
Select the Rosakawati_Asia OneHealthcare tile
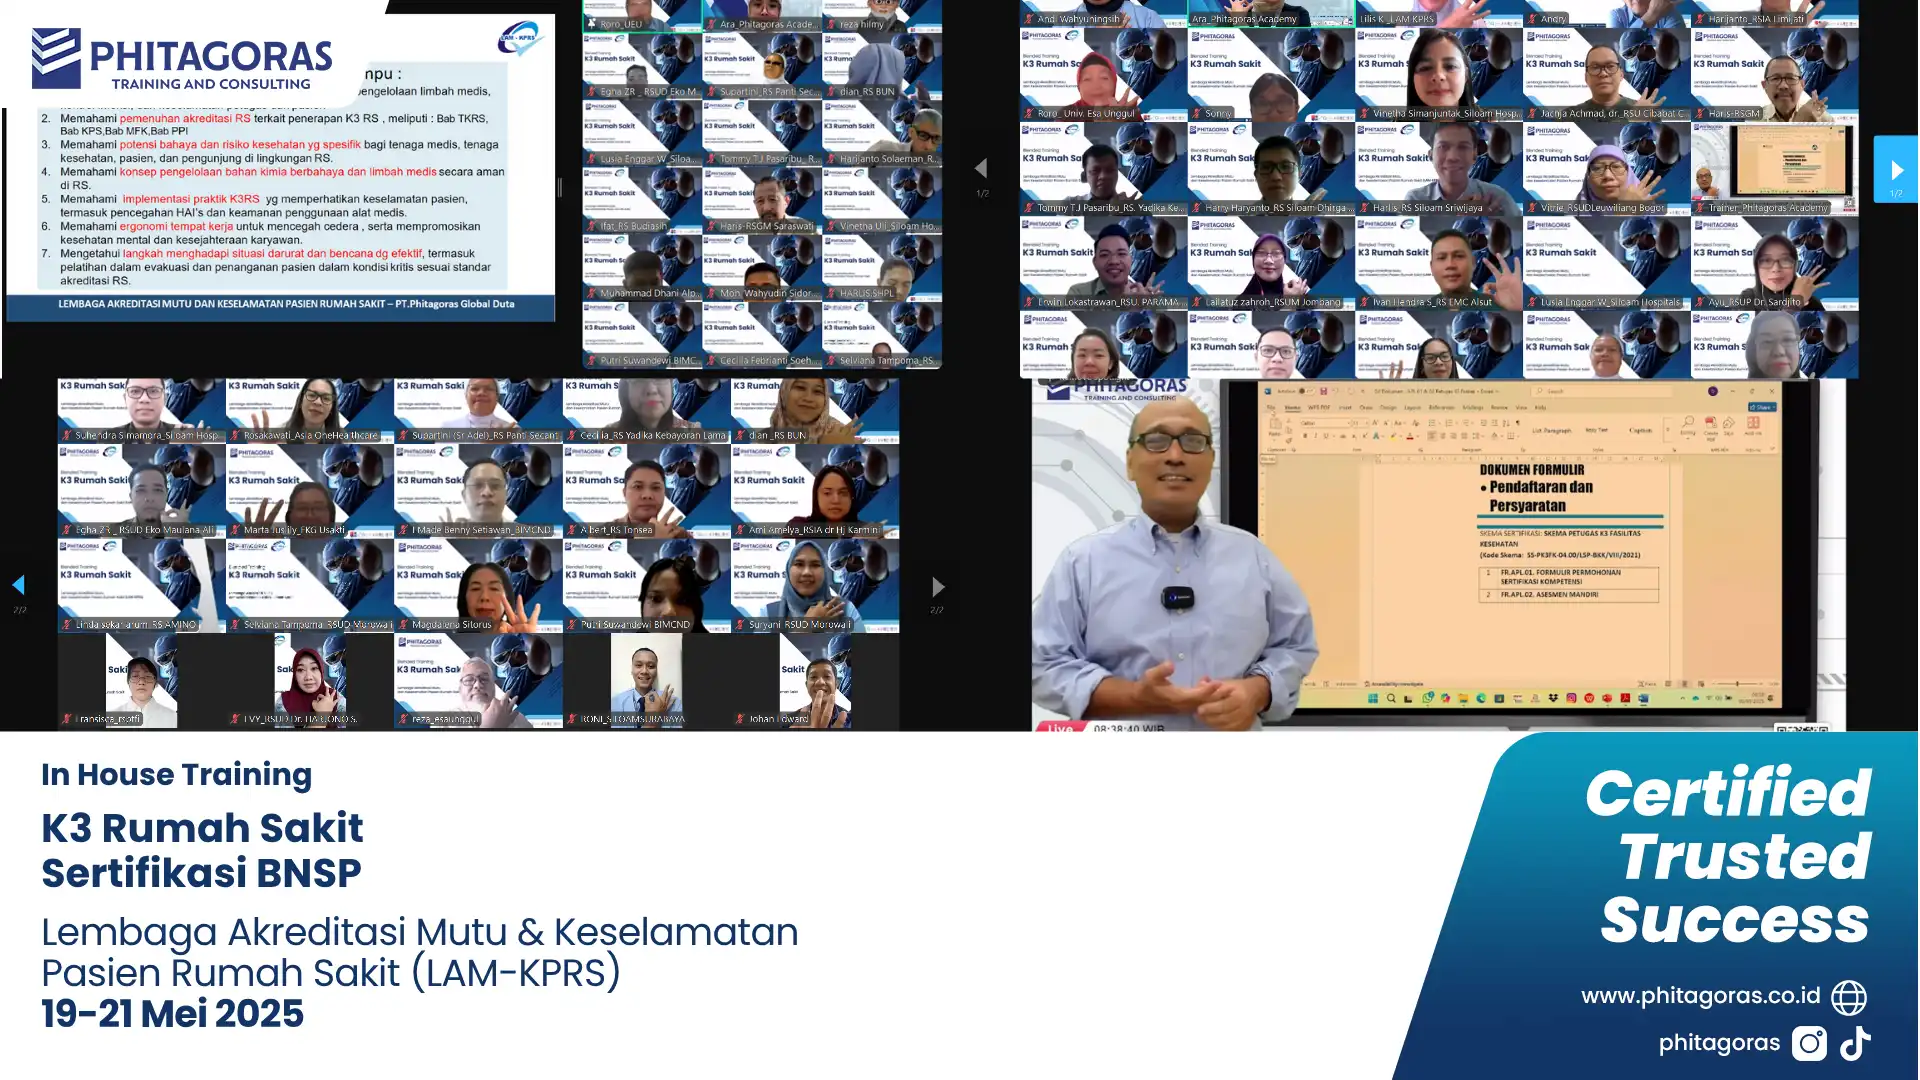point(310,410)
